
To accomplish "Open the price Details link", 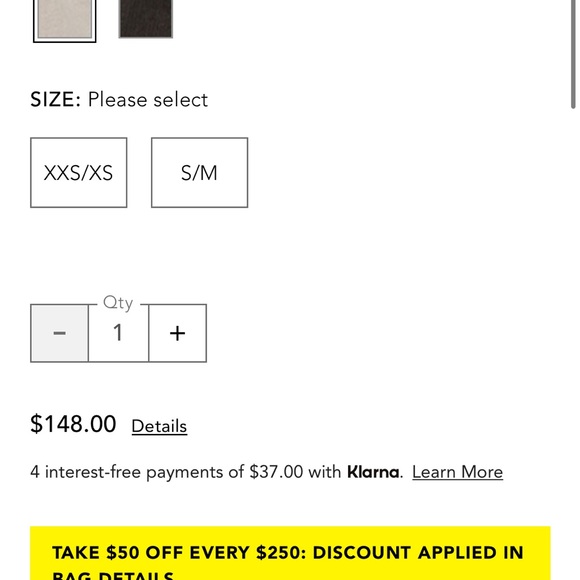I will coord(159,426).
